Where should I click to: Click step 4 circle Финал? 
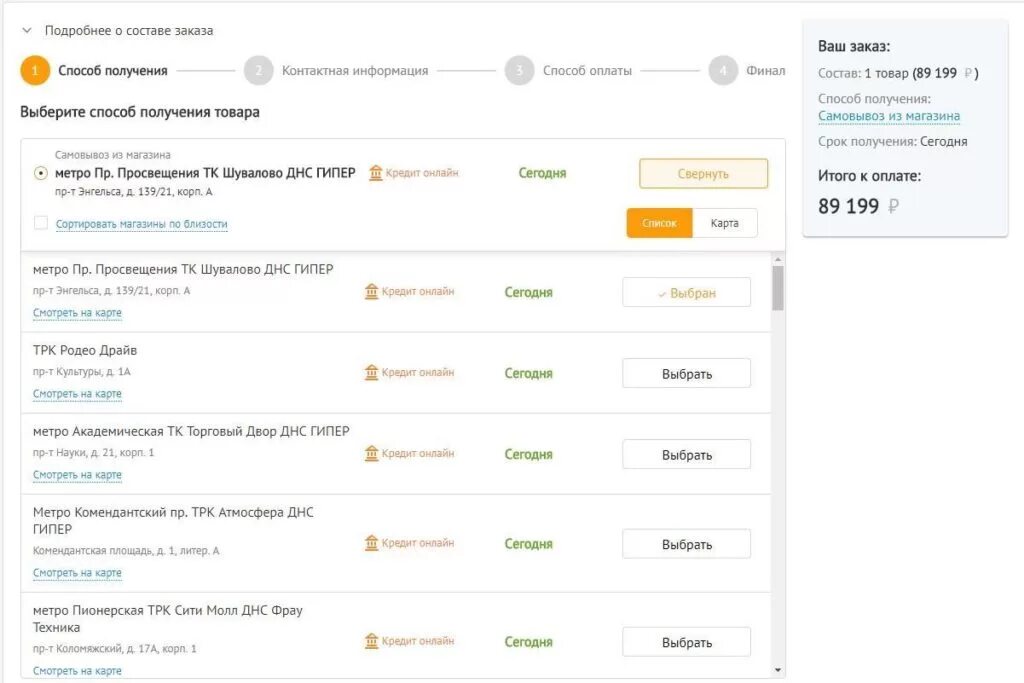tap(723, 71)
